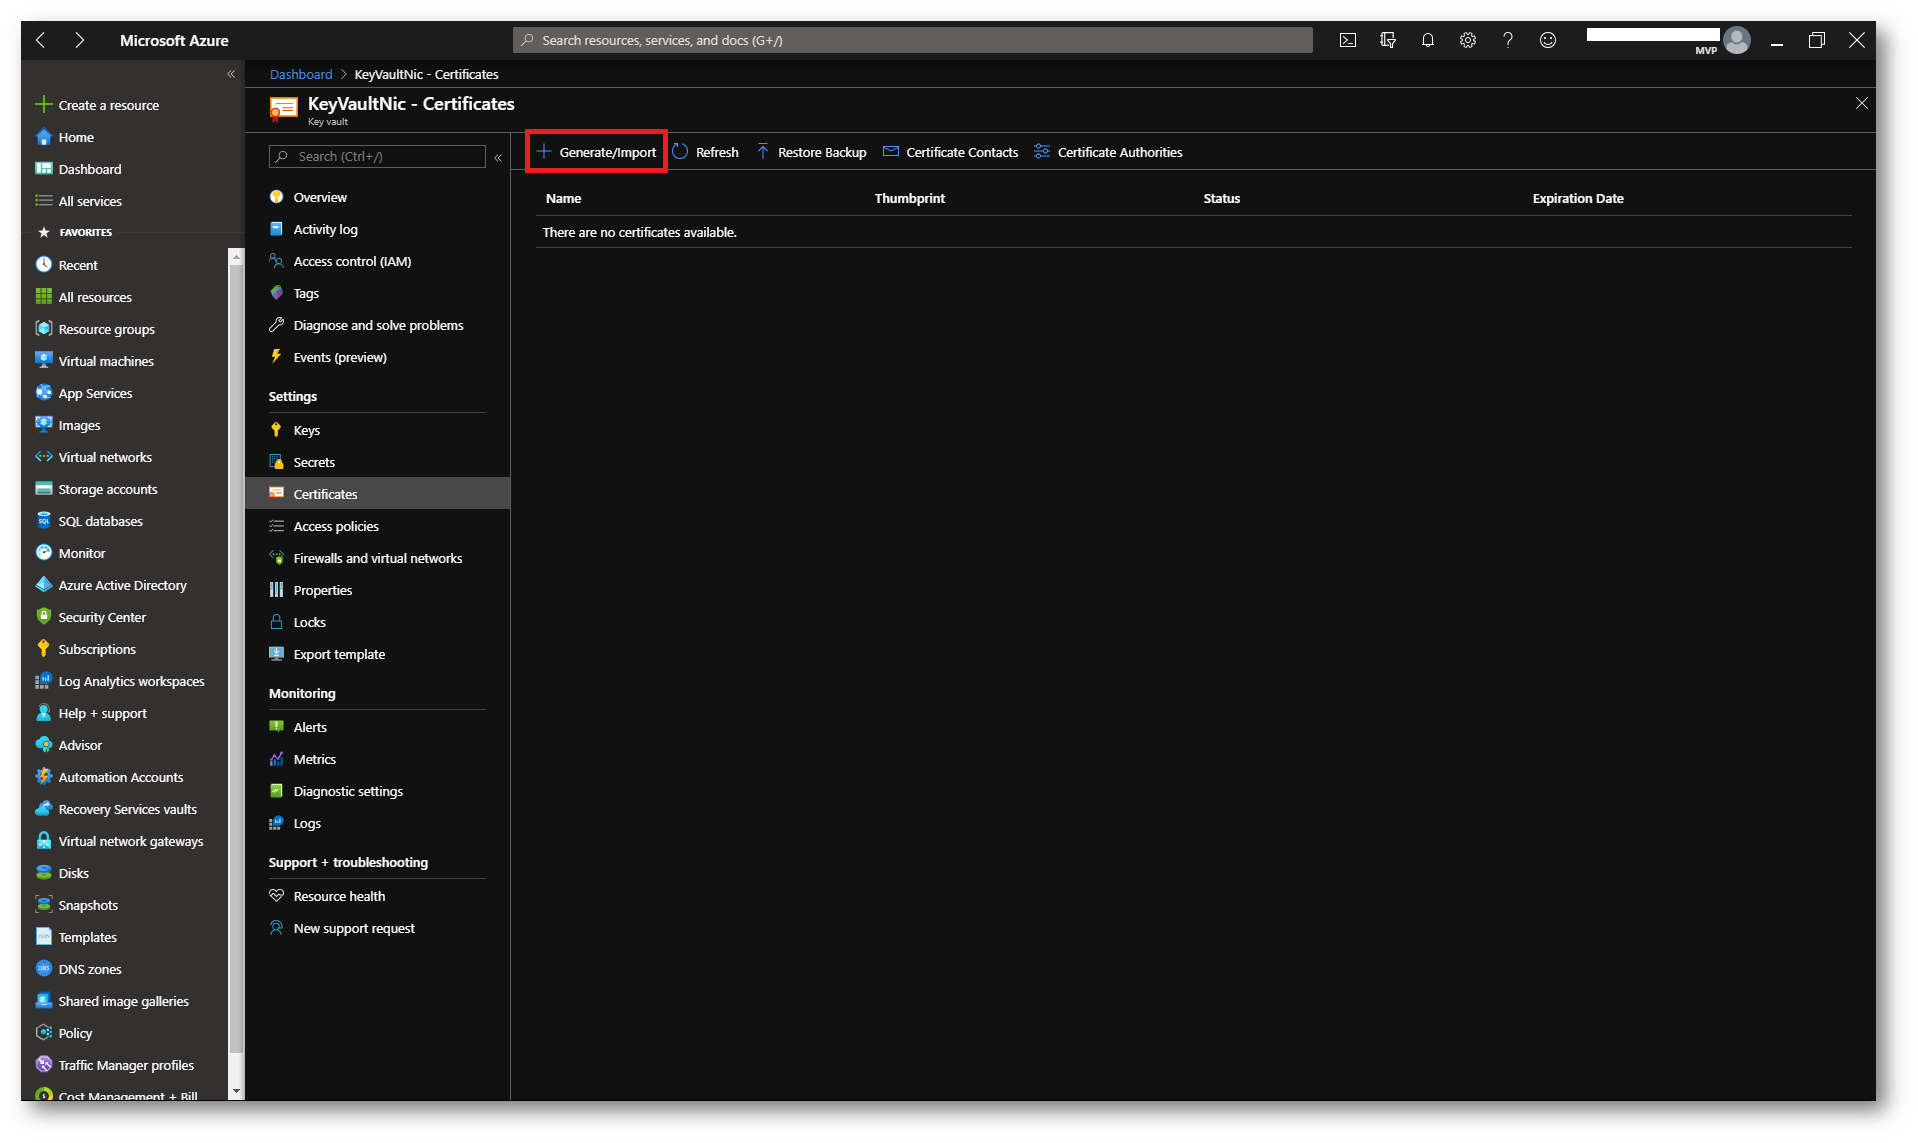Viewport: 1918px width, 1143px height.
Task: Open Certificate Contacts
Action: (950, 152)
